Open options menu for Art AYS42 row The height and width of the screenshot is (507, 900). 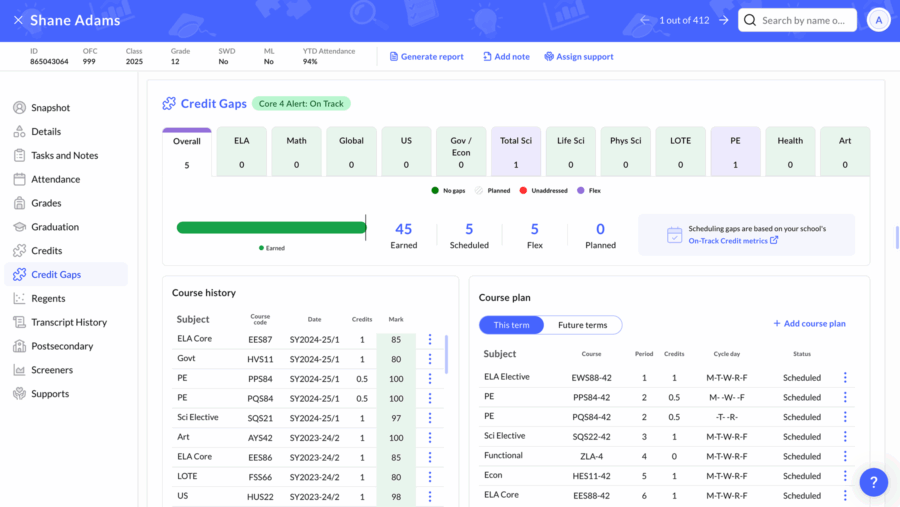430,437
